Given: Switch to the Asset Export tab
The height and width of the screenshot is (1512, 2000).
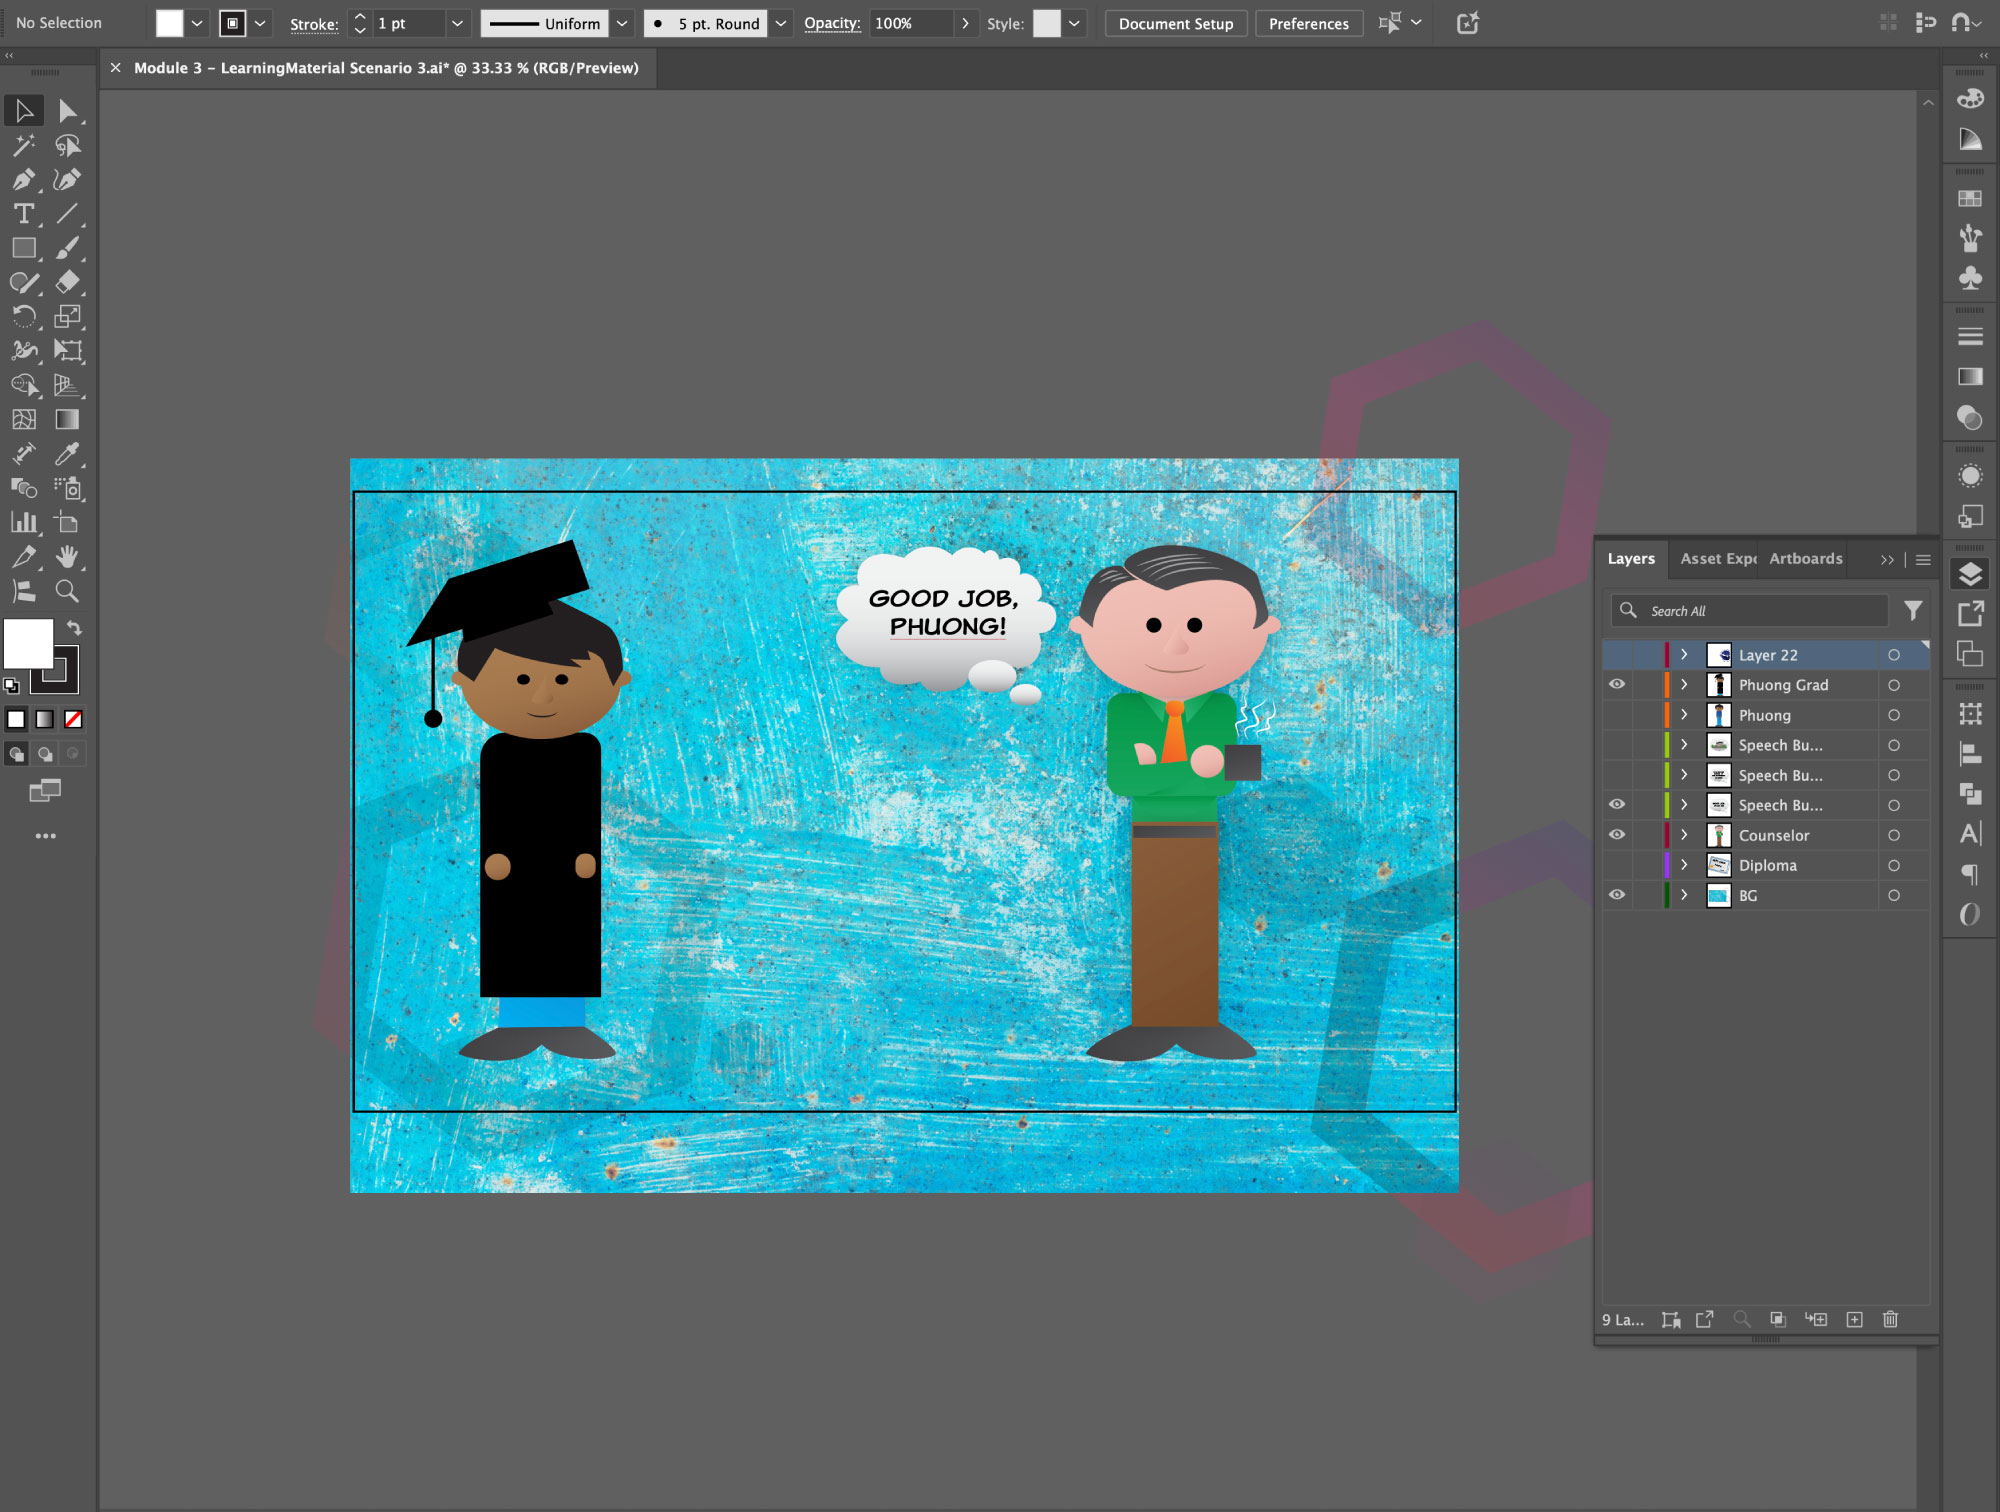Looking at the screenshot, I should (x=1717, y=559).
